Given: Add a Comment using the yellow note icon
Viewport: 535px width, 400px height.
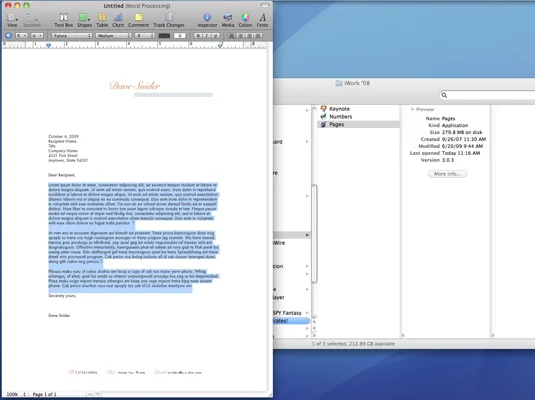Looking at the screenshot, I should [138, 20].
